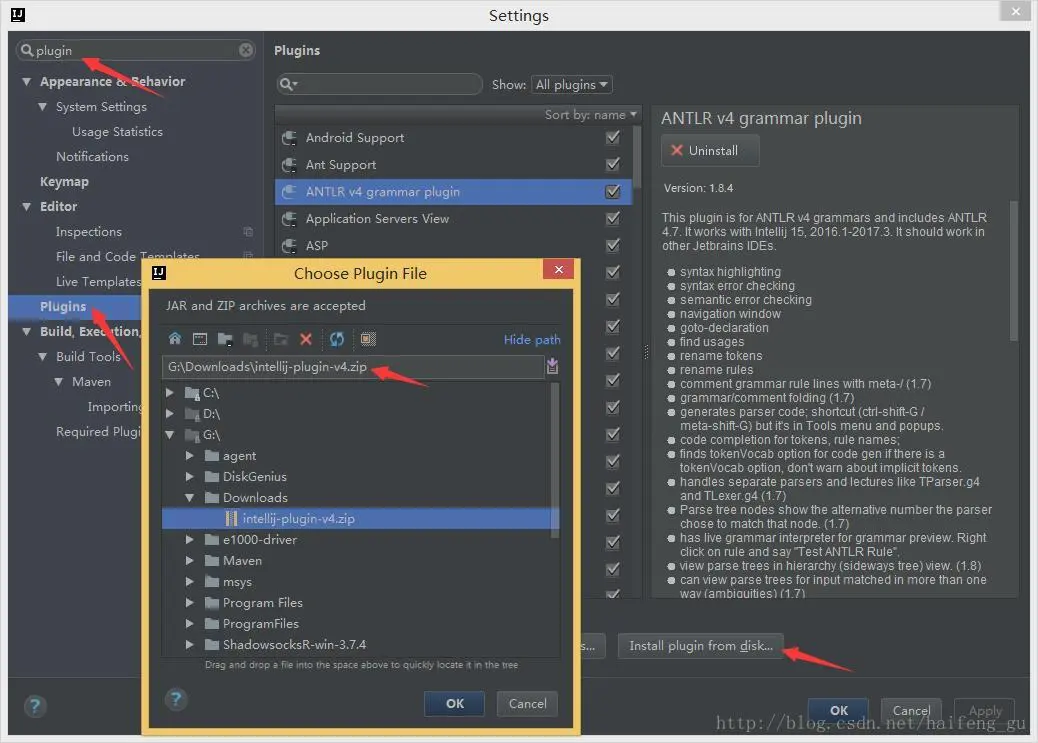Toggle ANTLR v4 grammar plugin checkbox
Screen dimensions: 1038x743
(613, 191)
